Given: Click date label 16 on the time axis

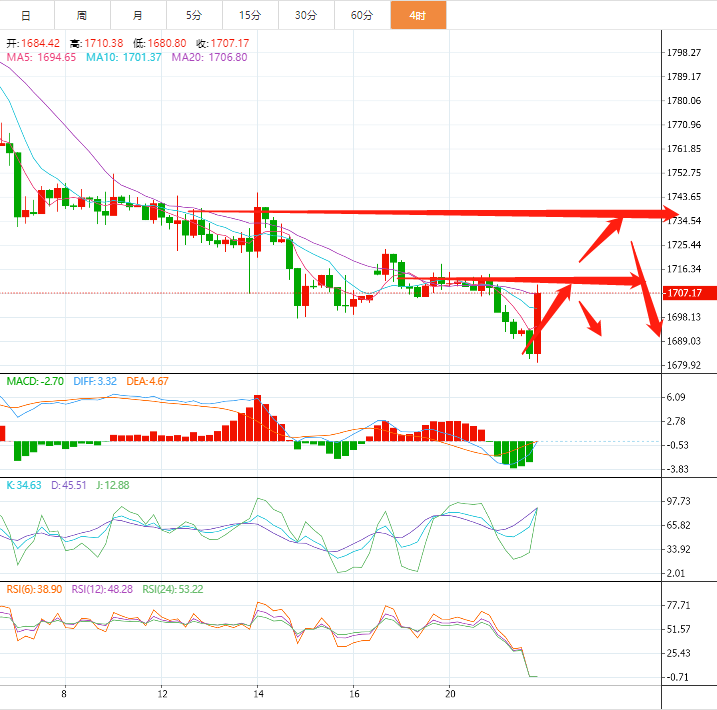Looking at the screenshot, I should tap(354, 694).
